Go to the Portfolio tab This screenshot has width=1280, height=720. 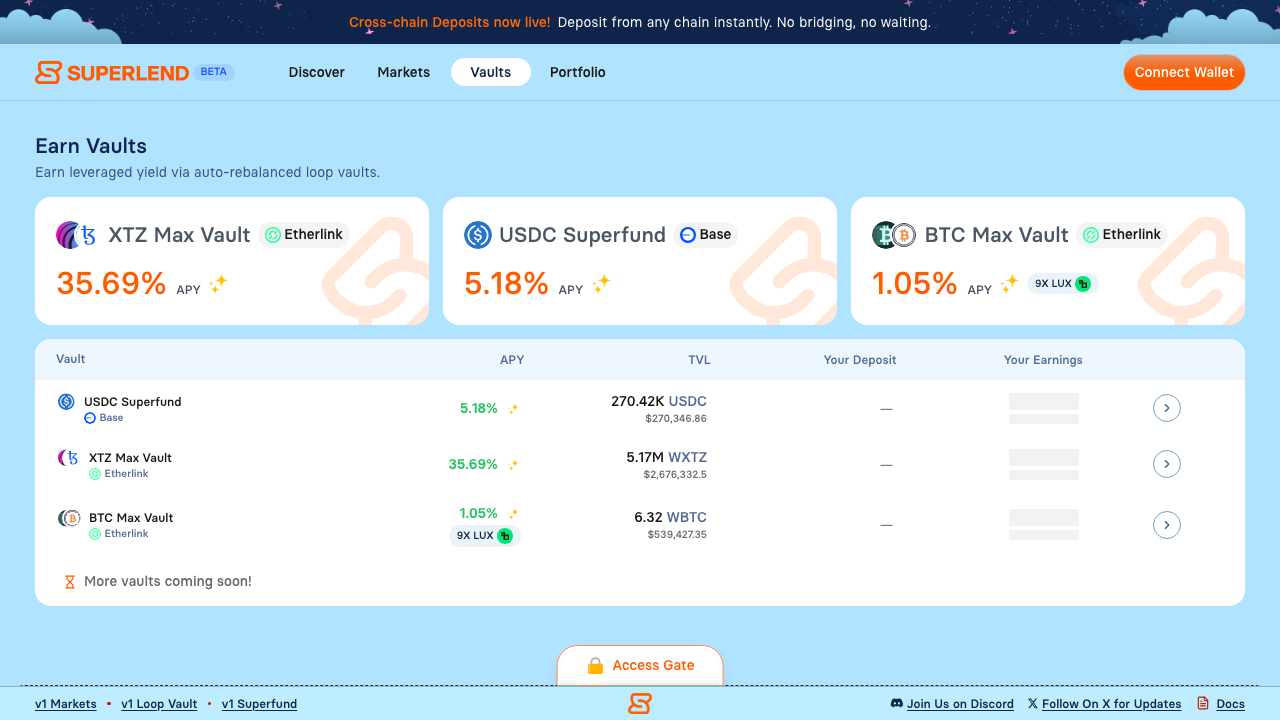pos(578,72)
